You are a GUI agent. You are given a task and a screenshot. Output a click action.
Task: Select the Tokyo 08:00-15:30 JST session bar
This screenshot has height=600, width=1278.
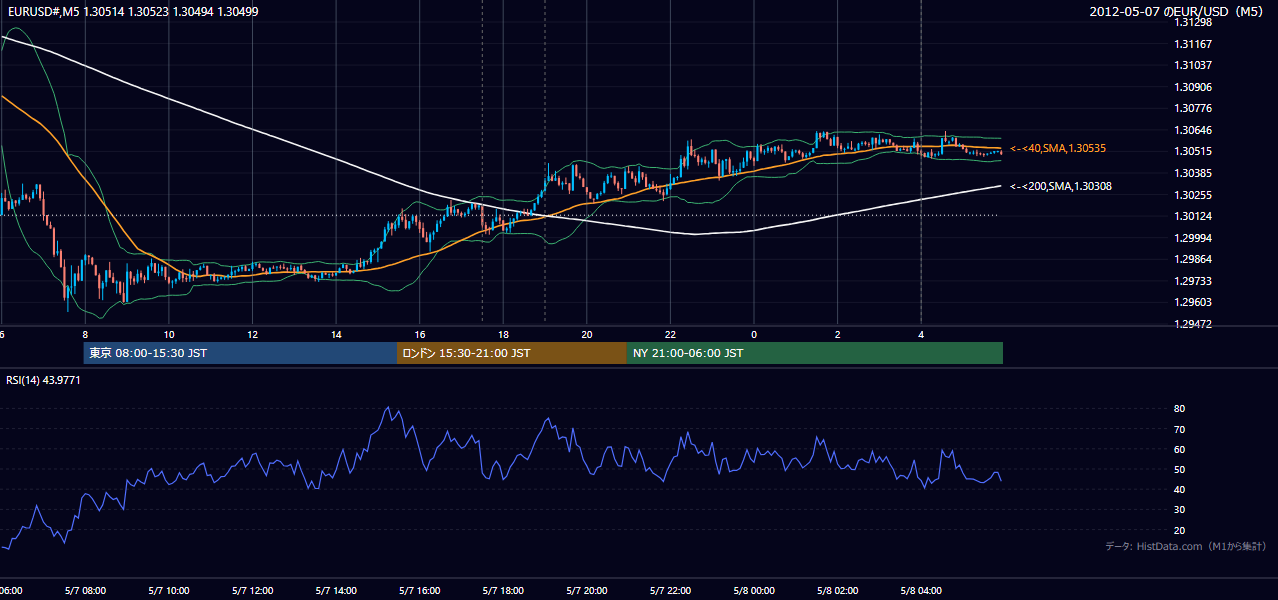click(241, 353)
